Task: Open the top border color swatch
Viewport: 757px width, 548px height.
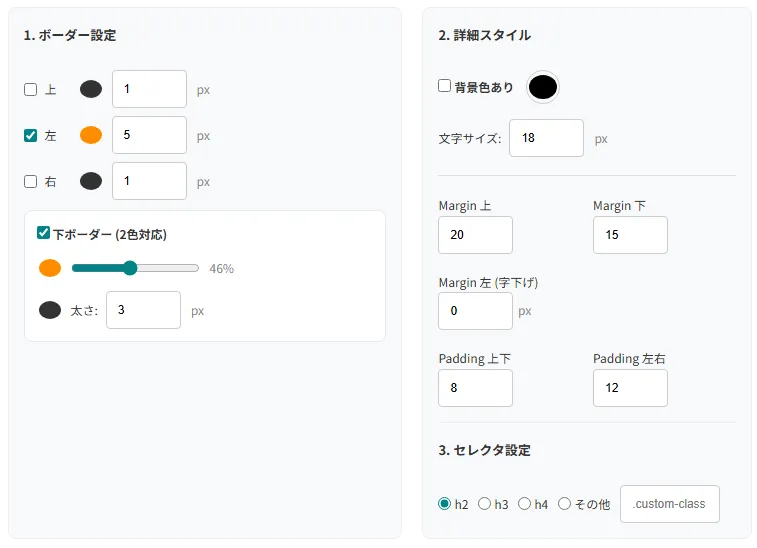Action: pyautogui.click(x=91, y=89)
